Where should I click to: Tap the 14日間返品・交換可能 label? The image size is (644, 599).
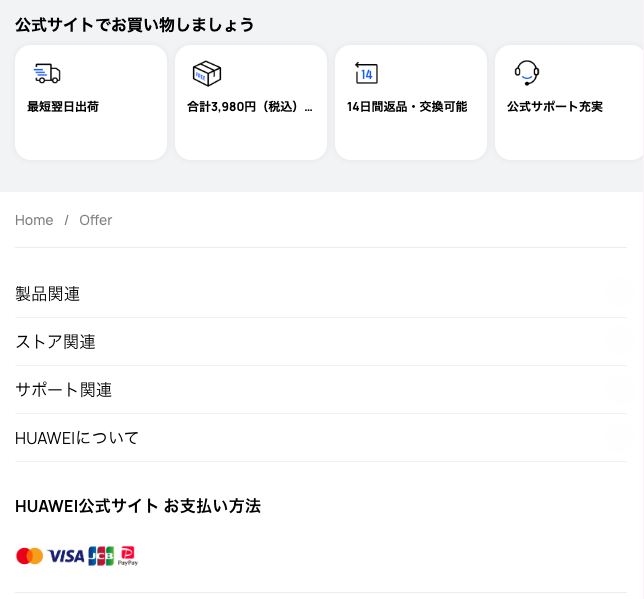[x=407, y=107]
